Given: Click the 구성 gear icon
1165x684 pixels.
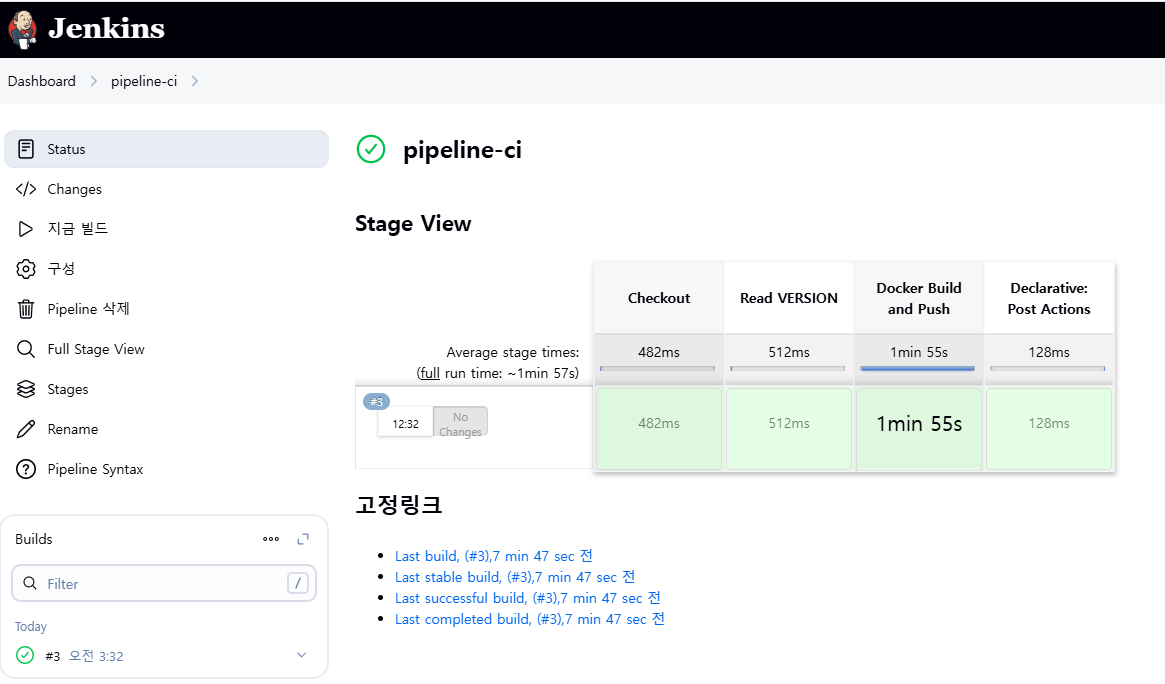Looking at the screenshot, I should coord(26,269).
